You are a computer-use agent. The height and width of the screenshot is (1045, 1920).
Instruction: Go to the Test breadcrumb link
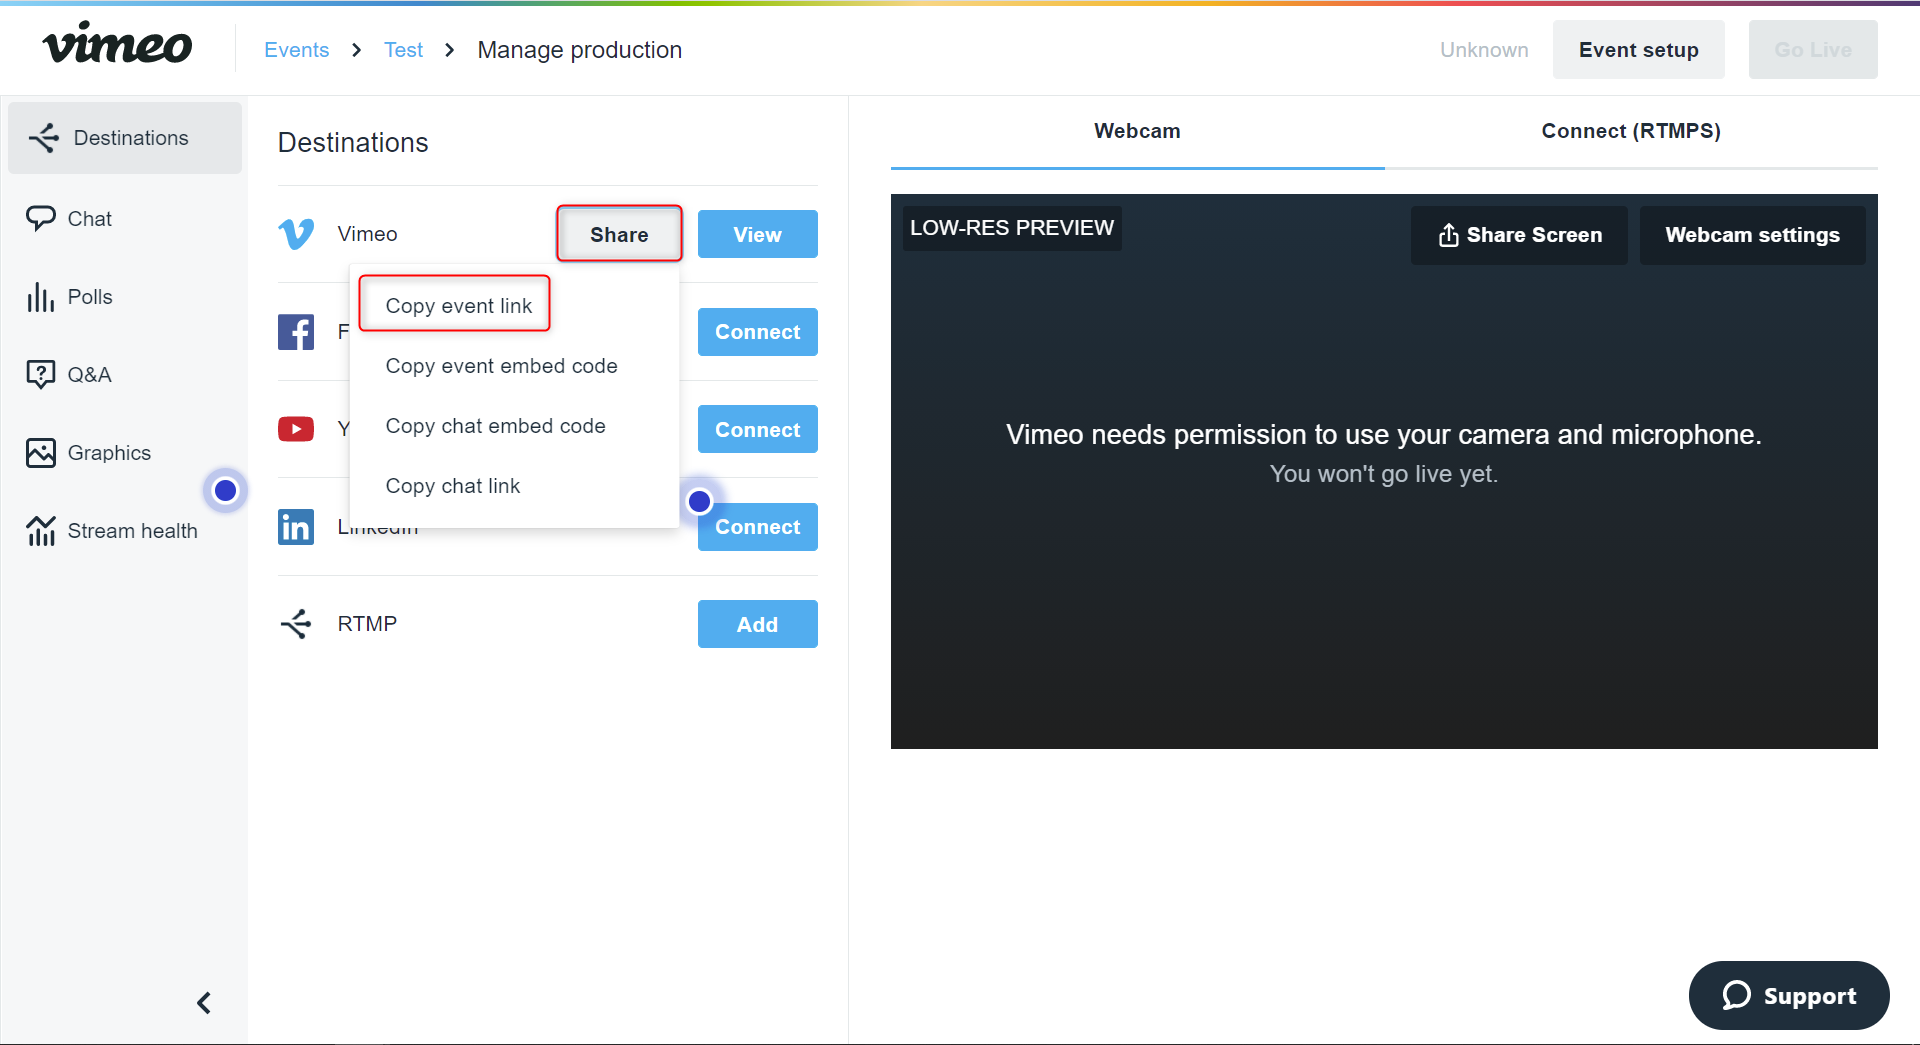(403, 50)
